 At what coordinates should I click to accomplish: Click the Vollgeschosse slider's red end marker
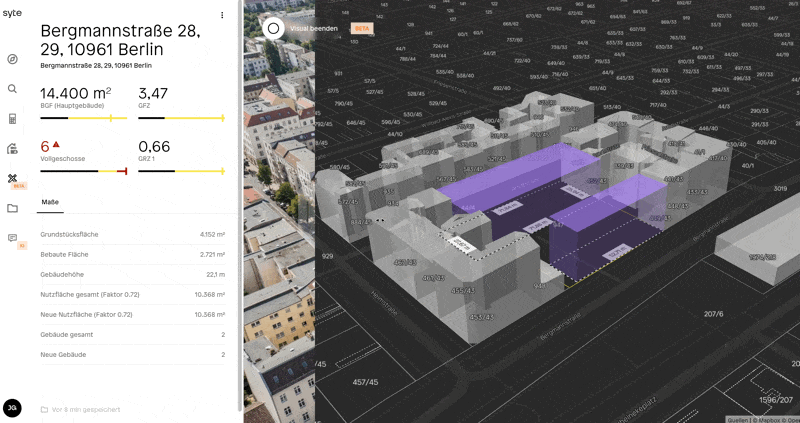[x=122, y=171]
